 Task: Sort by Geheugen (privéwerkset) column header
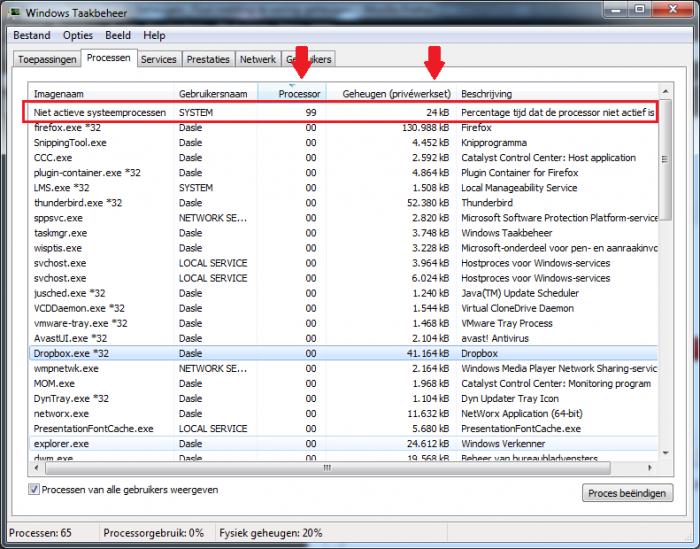click(395, 93)
